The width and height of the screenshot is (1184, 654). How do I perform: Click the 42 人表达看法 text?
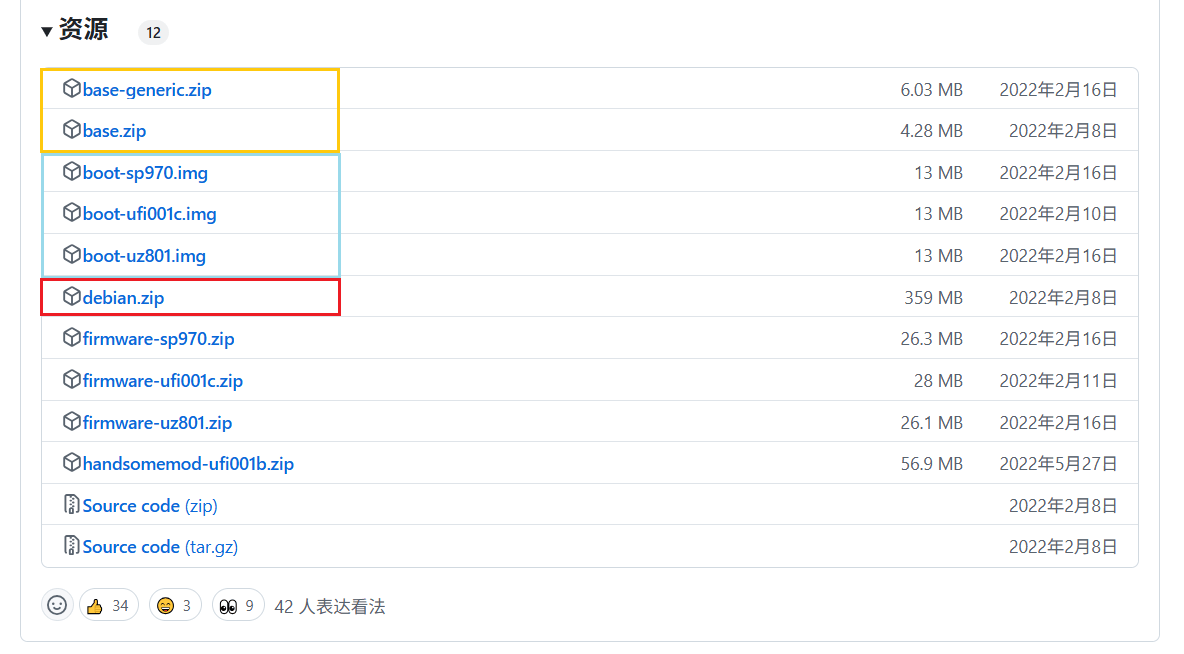click(329, 606)
